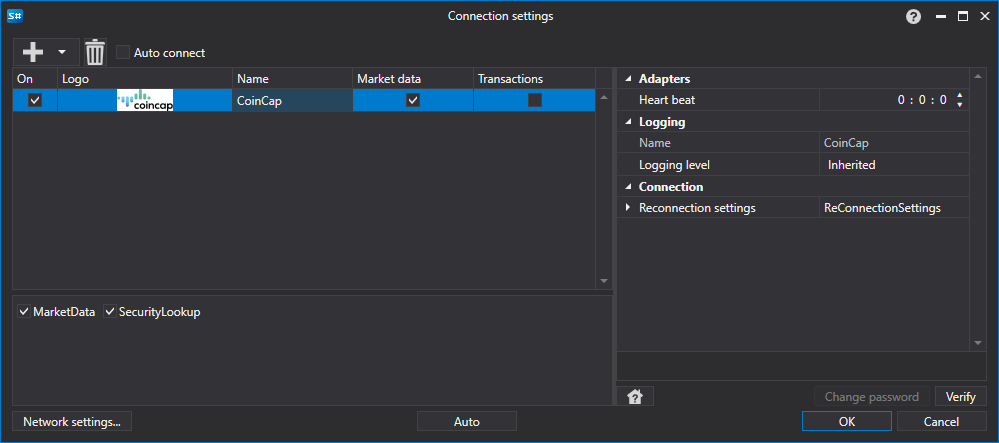Expand the Reconnection settings row
The height and width of the screenshot is (443, 999).
628,207
